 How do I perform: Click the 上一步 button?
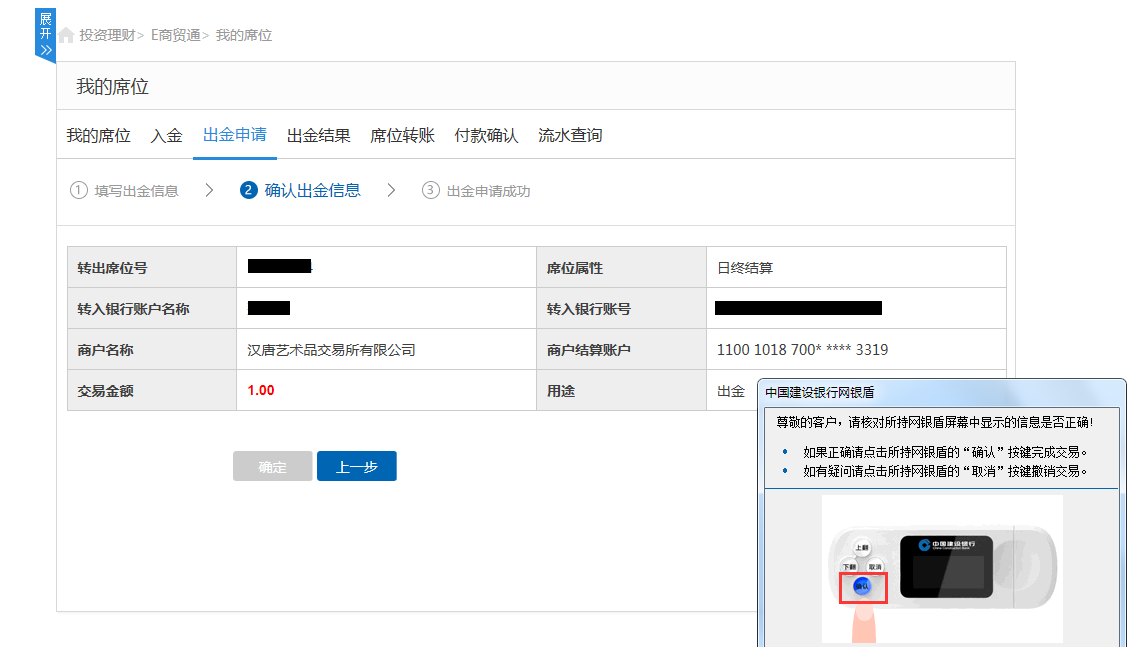357,466
